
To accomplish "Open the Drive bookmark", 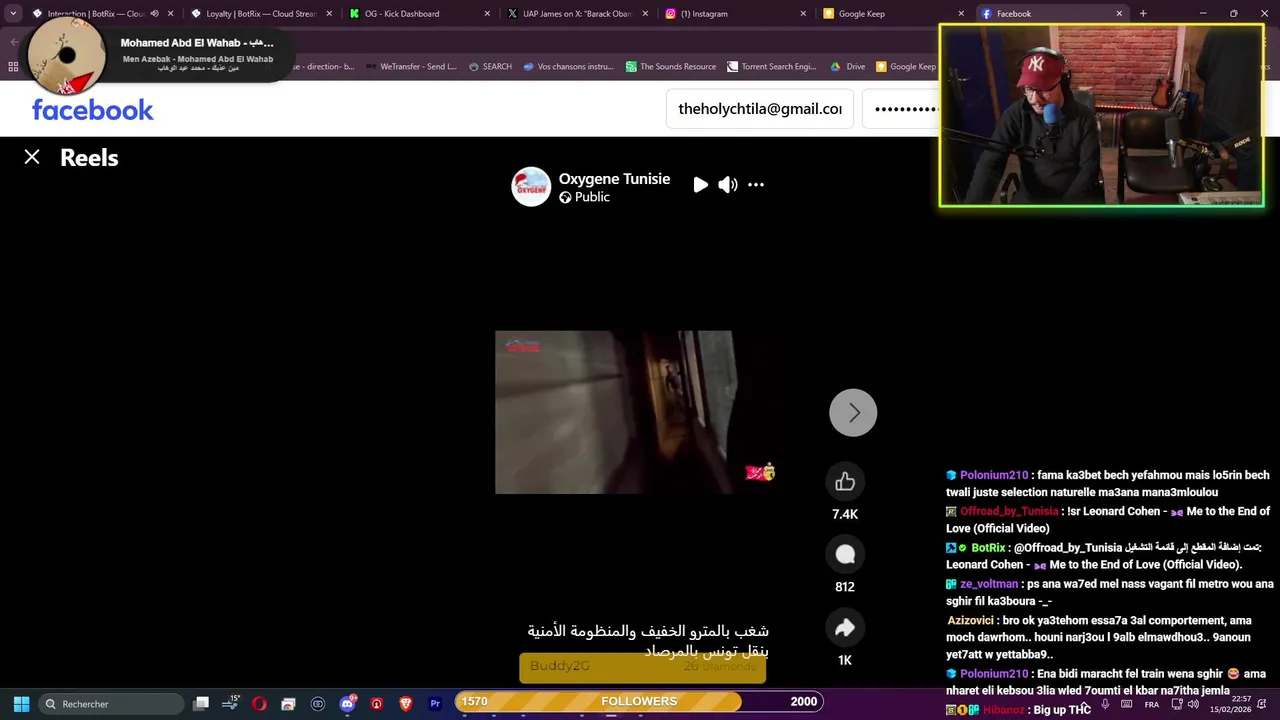I will tap(847, 67).
